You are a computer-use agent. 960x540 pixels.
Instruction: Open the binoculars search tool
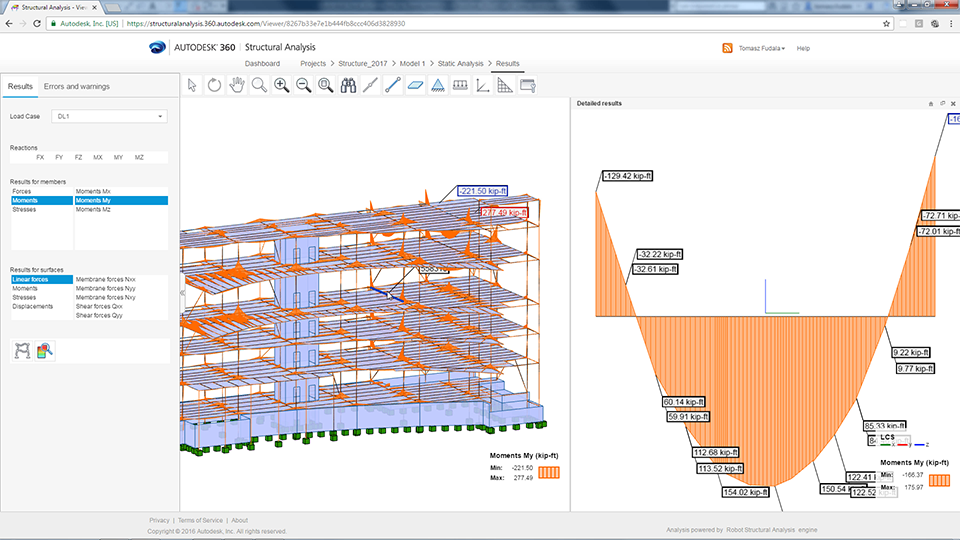click(x=348, y=86)
